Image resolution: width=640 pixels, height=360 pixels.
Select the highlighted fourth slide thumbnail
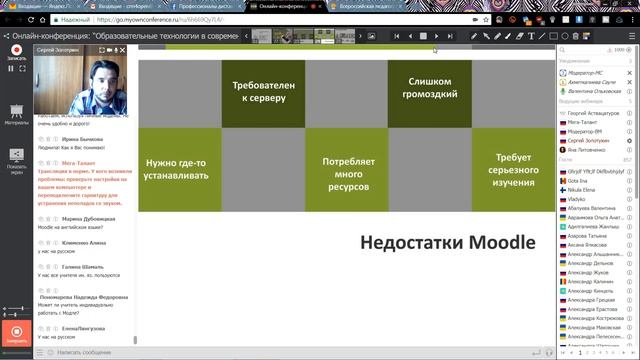coord(324,36)
